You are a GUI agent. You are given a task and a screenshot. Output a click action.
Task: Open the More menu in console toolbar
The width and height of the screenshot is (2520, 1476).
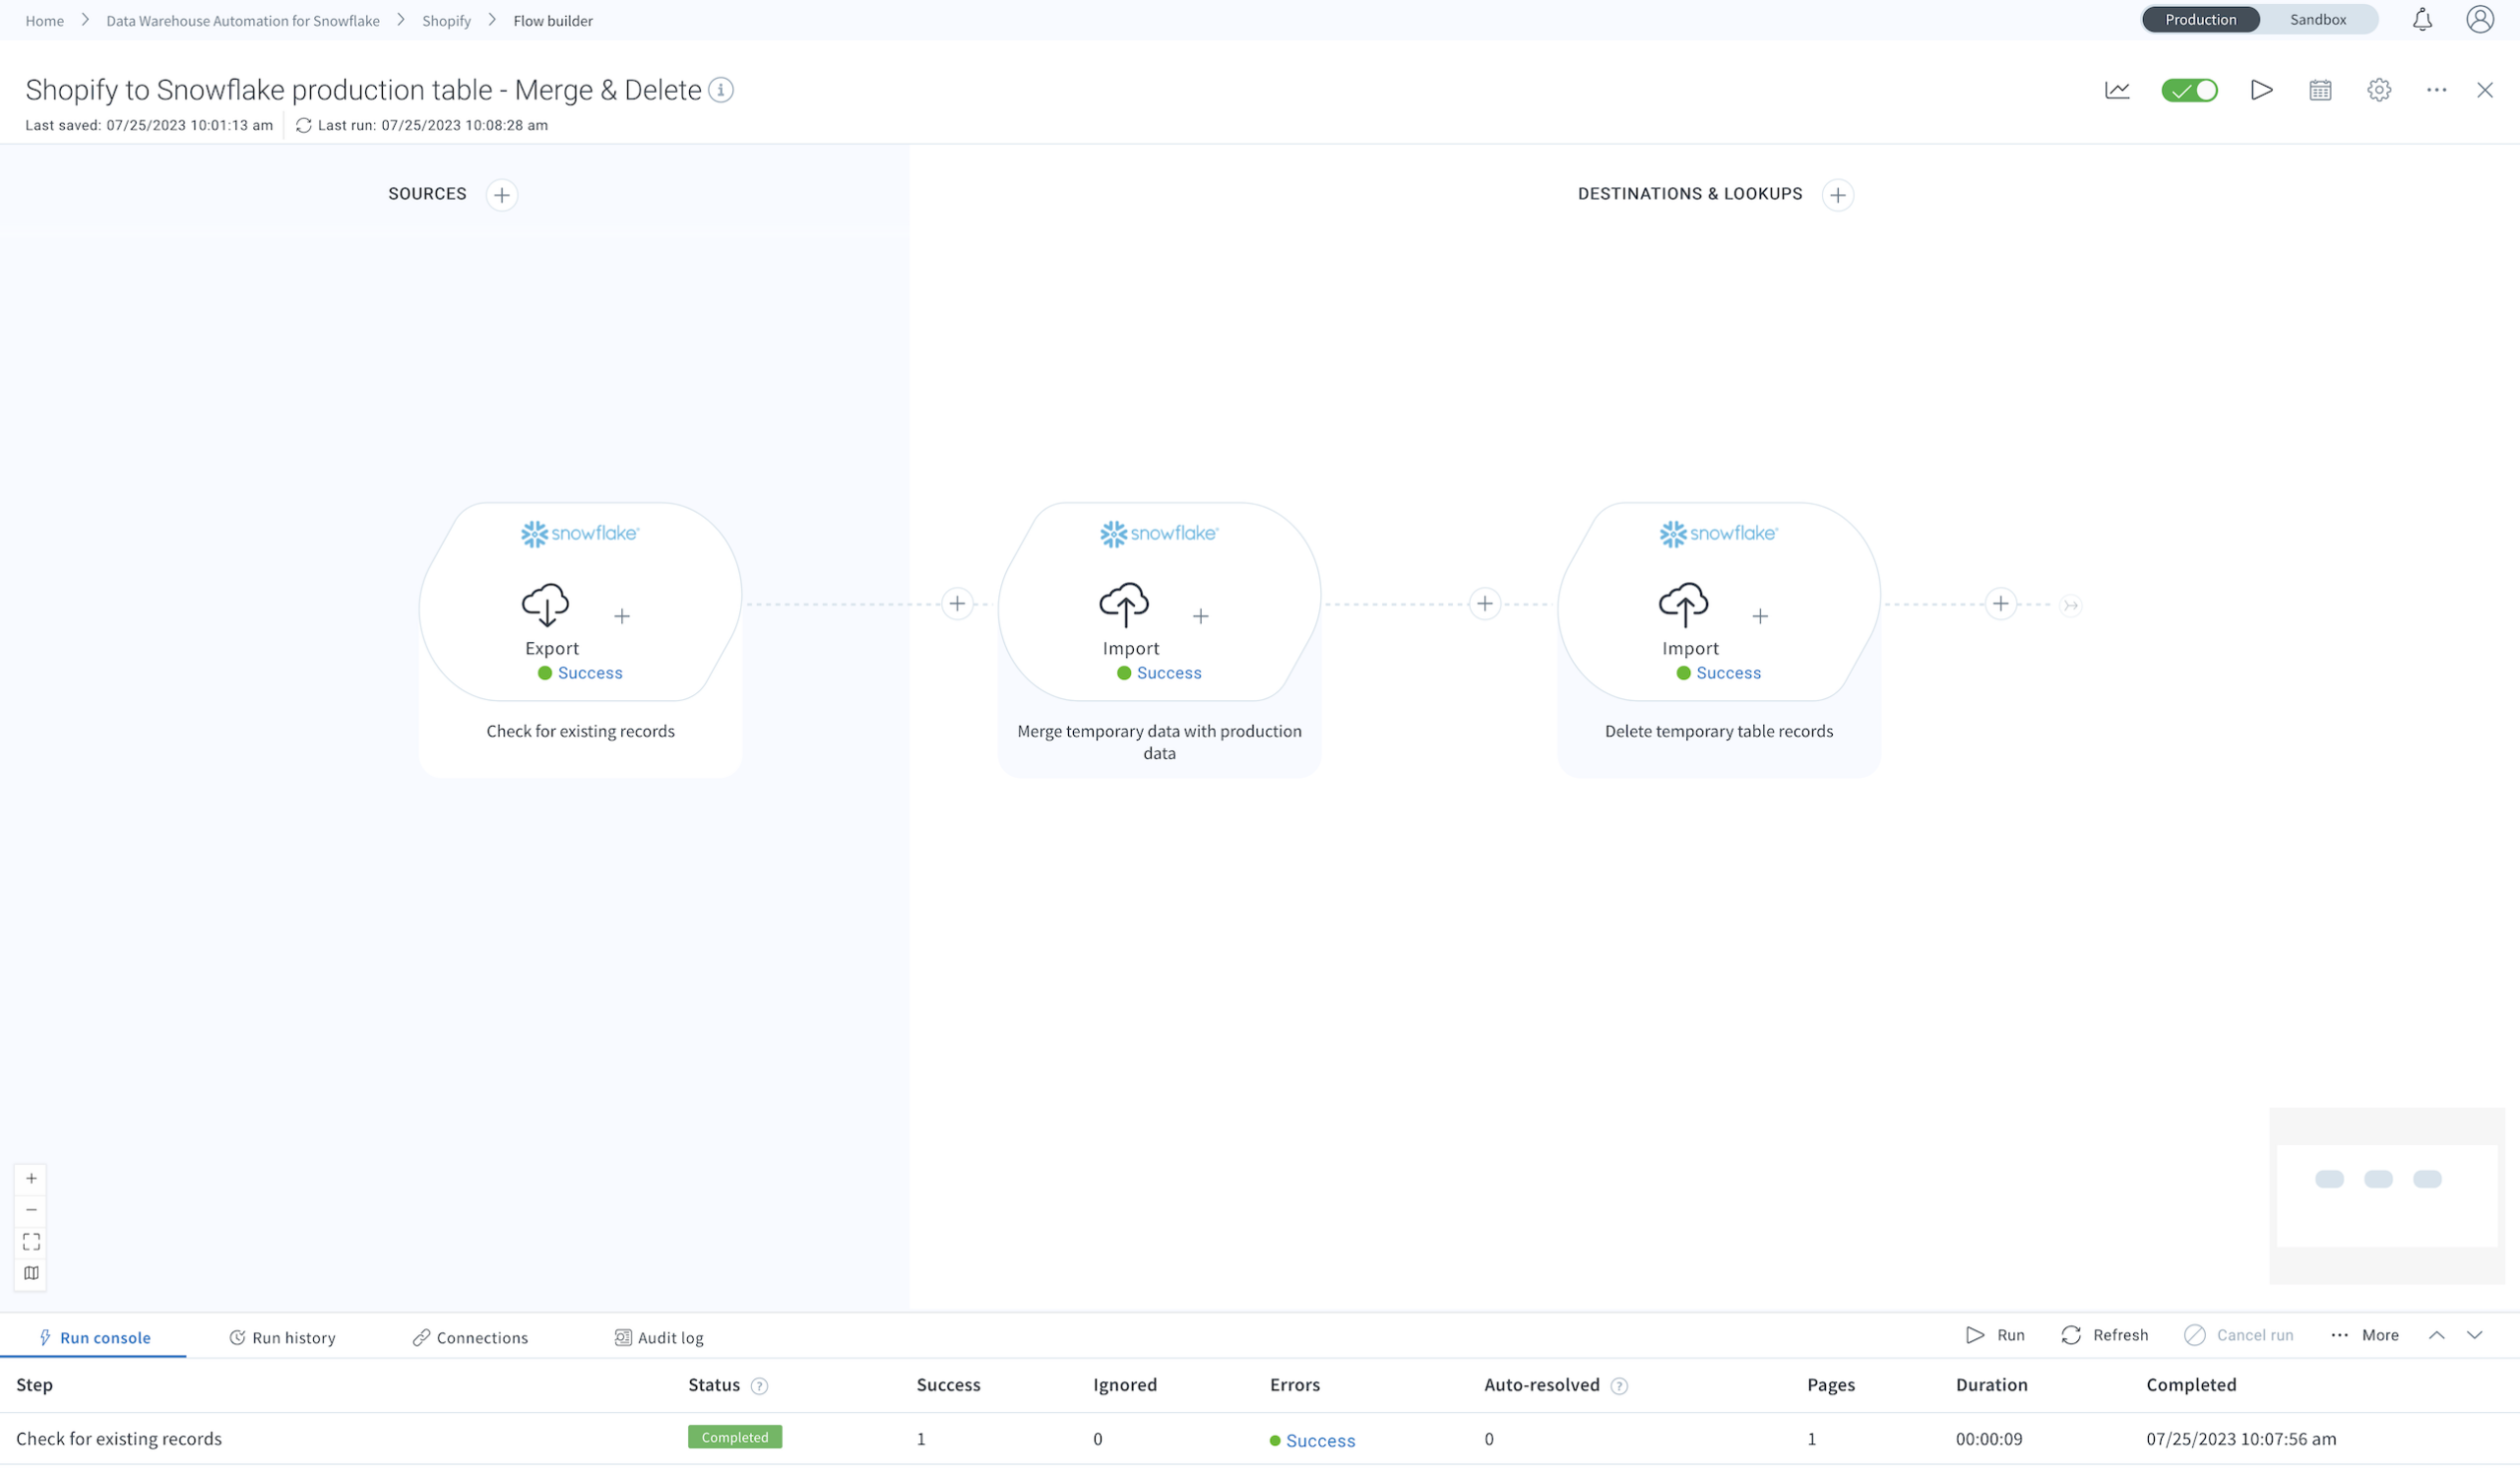click(x=2365, y=1336)
